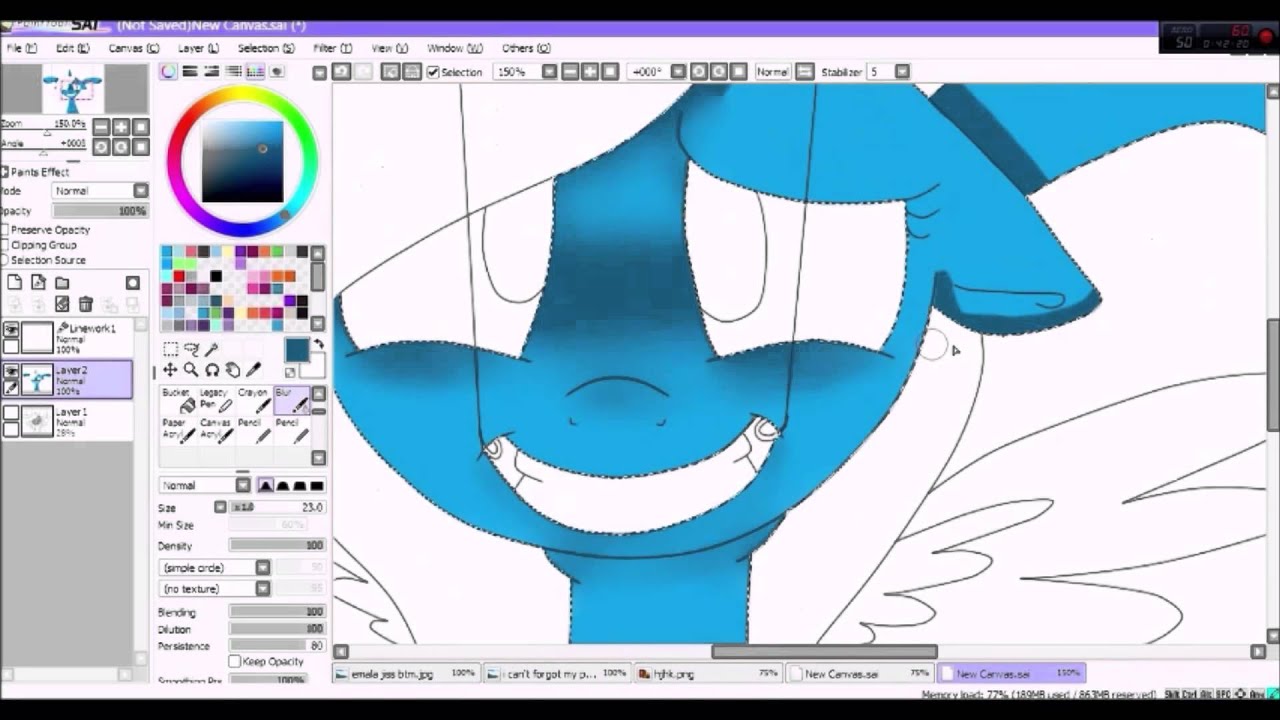The width and height of the screenshot is (1280, 720).
Task: Enable Selection Source checkbox
Action: point(5,260)
